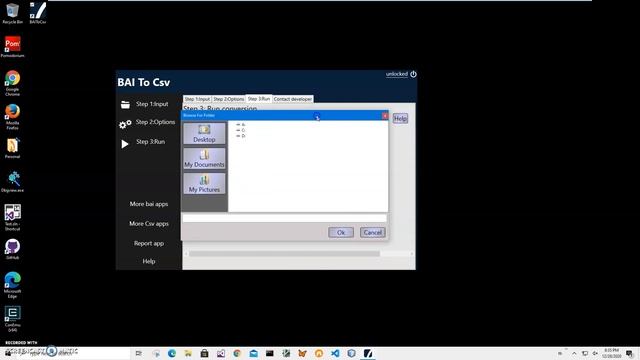Open the Step 3:Run sidebar item
Image resolution: width=640 pixels, height=360 pixels.
click(150, 142)
